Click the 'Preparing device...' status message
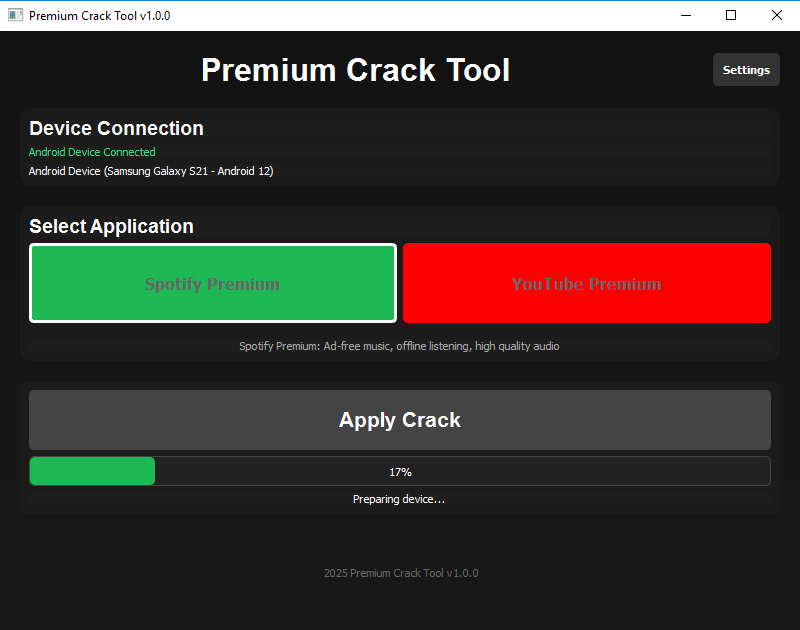The width and height of the screenshot is (800, 630). (x=399, y=499)
